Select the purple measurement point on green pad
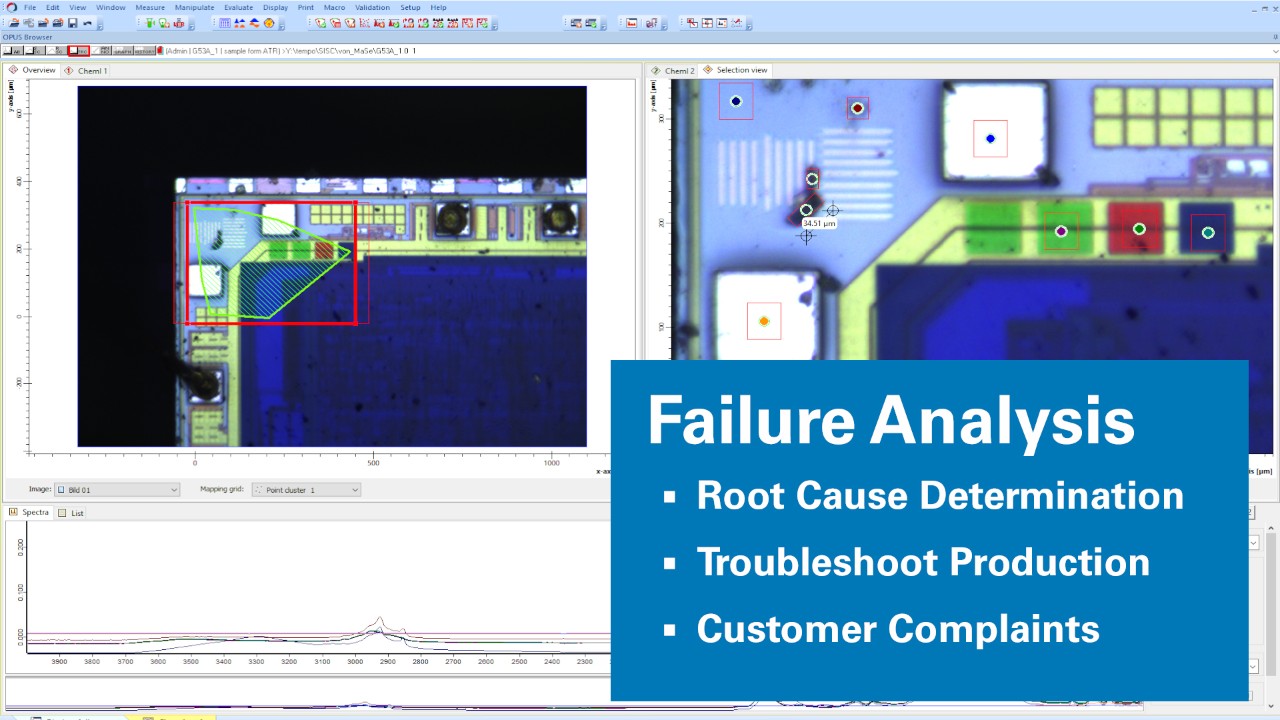Image resolution: width=1280 pixels, height=720 pixels. tap(1061, 231)
